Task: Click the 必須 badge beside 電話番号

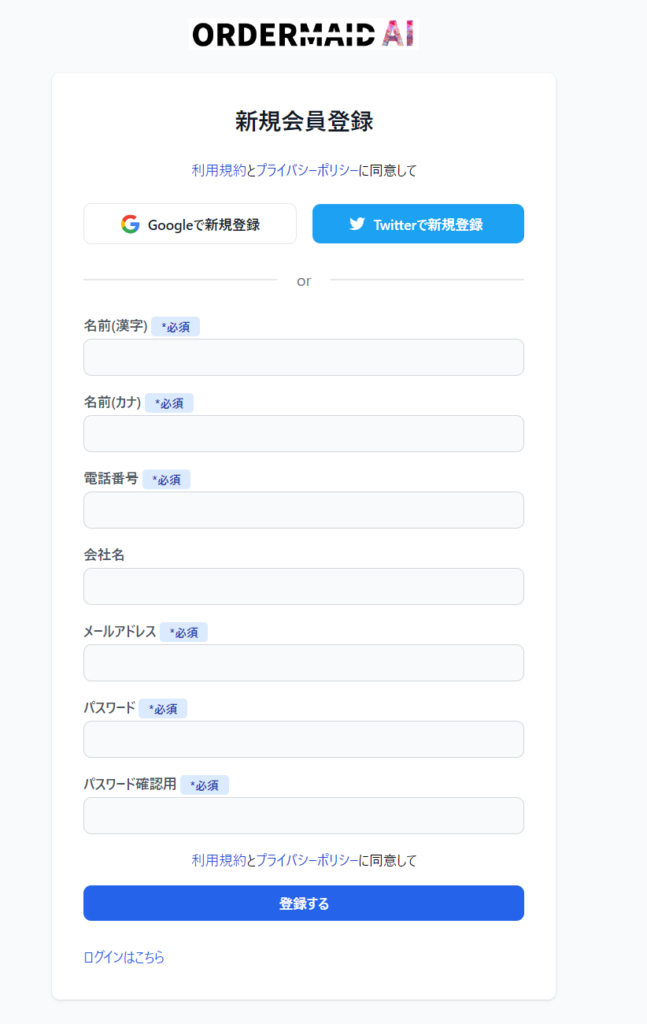Action: (166, 479)
